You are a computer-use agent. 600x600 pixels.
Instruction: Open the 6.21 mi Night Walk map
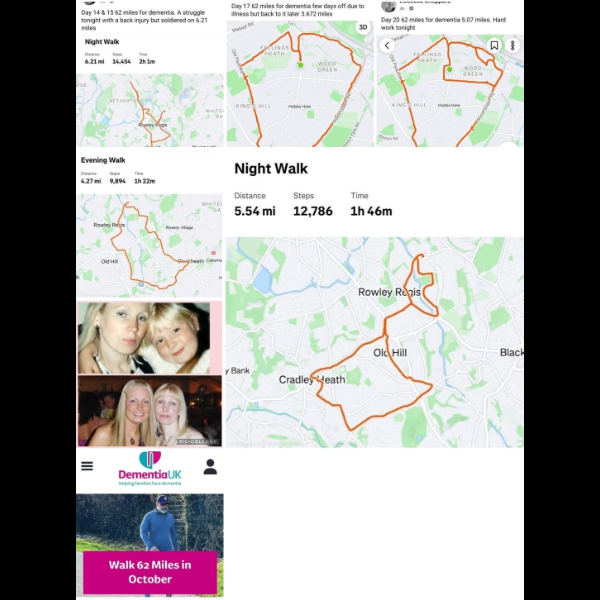click(x=150, y=110)
